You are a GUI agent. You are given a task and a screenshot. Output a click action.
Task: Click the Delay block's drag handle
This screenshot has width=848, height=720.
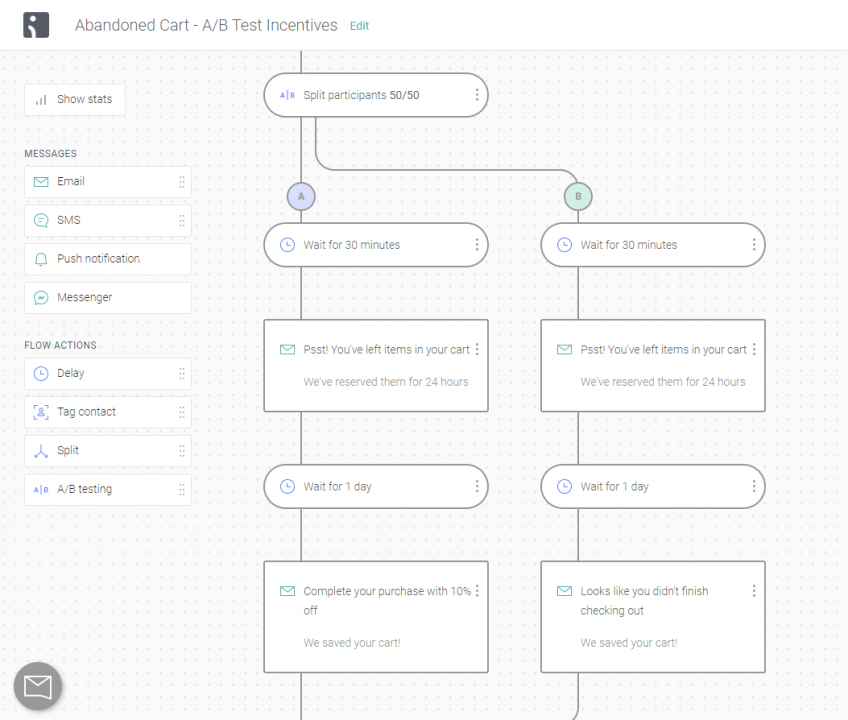(x=182, y=373)
